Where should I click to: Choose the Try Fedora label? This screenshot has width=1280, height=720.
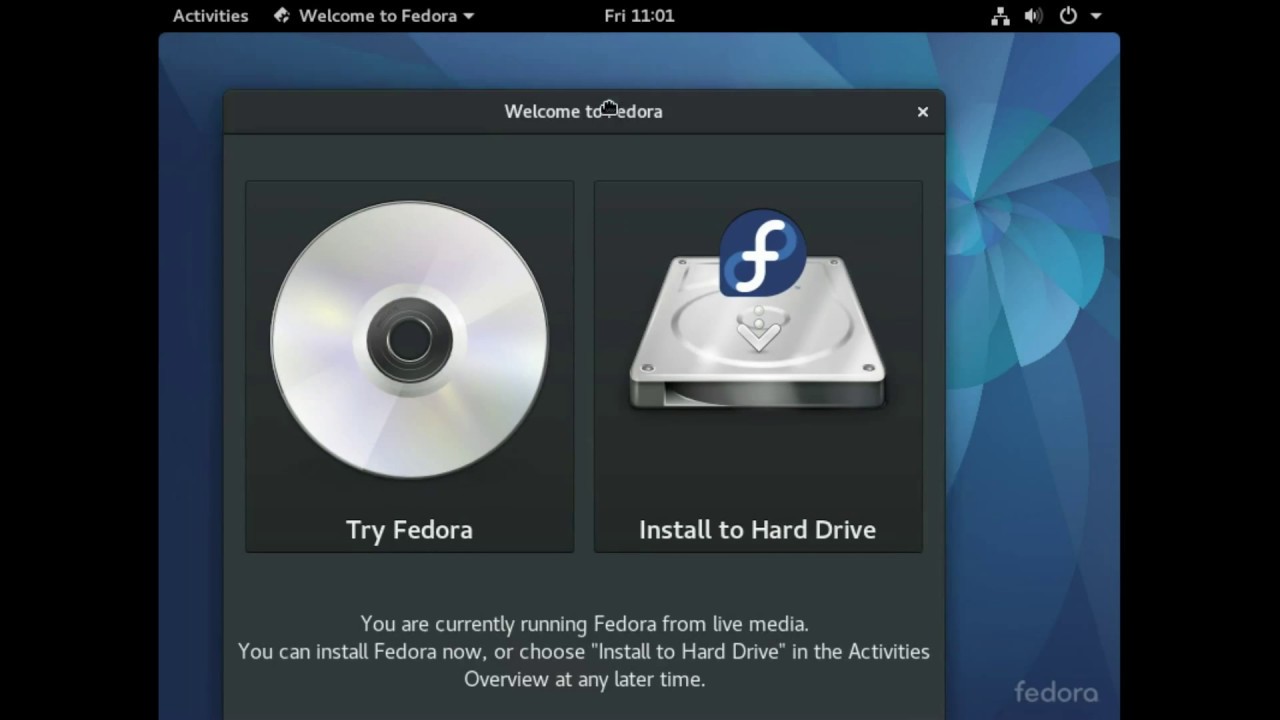point(409,530)
